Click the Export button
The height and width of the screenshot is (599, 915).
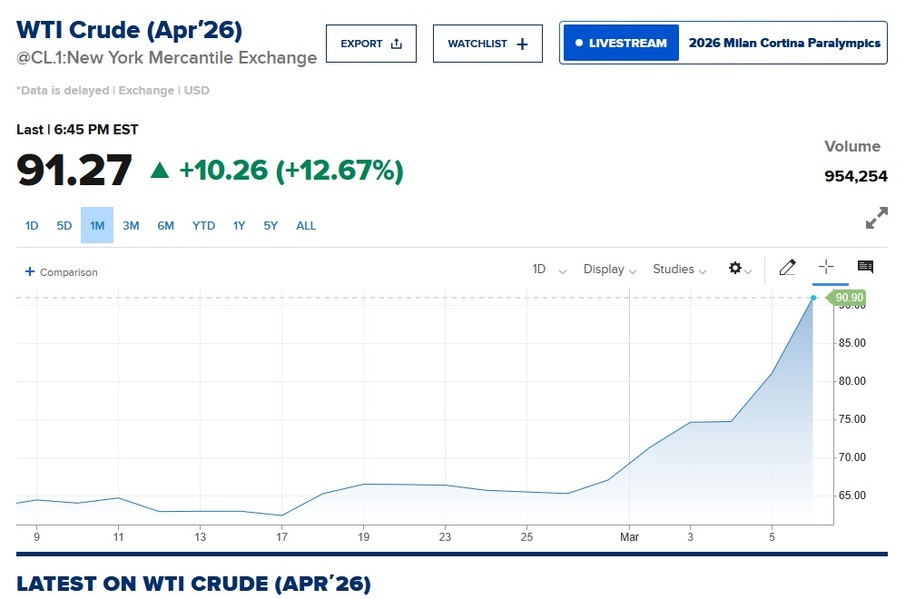click(x=371, y=44)
